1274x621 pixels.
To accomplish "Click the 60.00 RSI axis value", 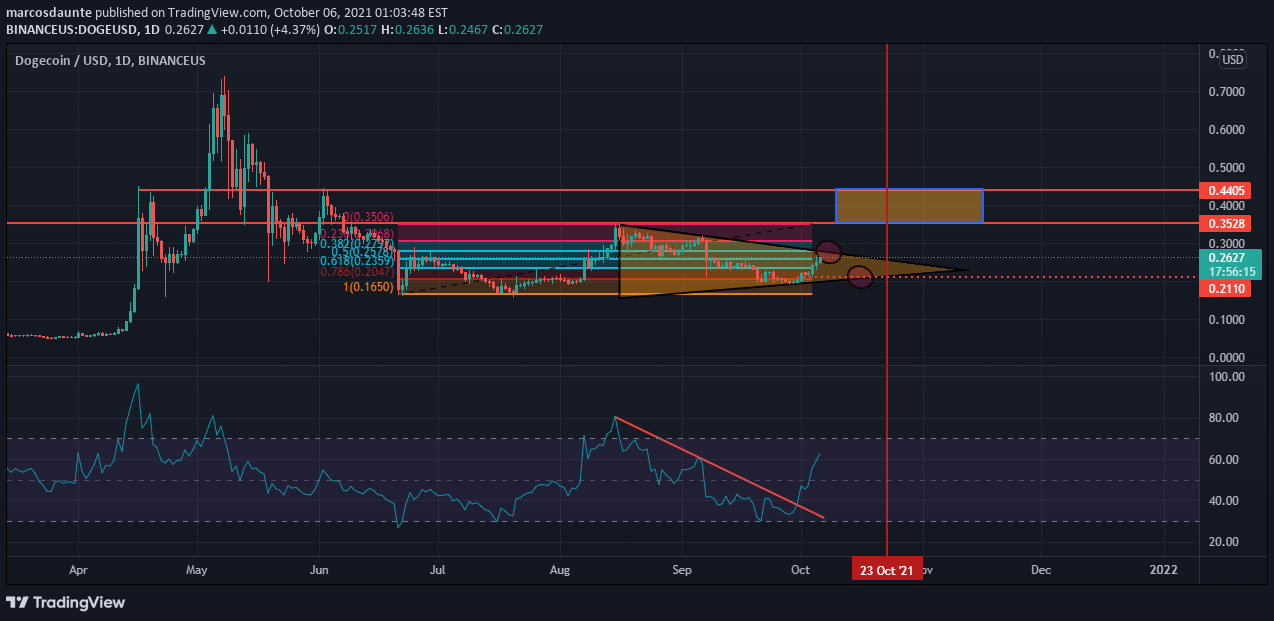I will (1225, 460).
